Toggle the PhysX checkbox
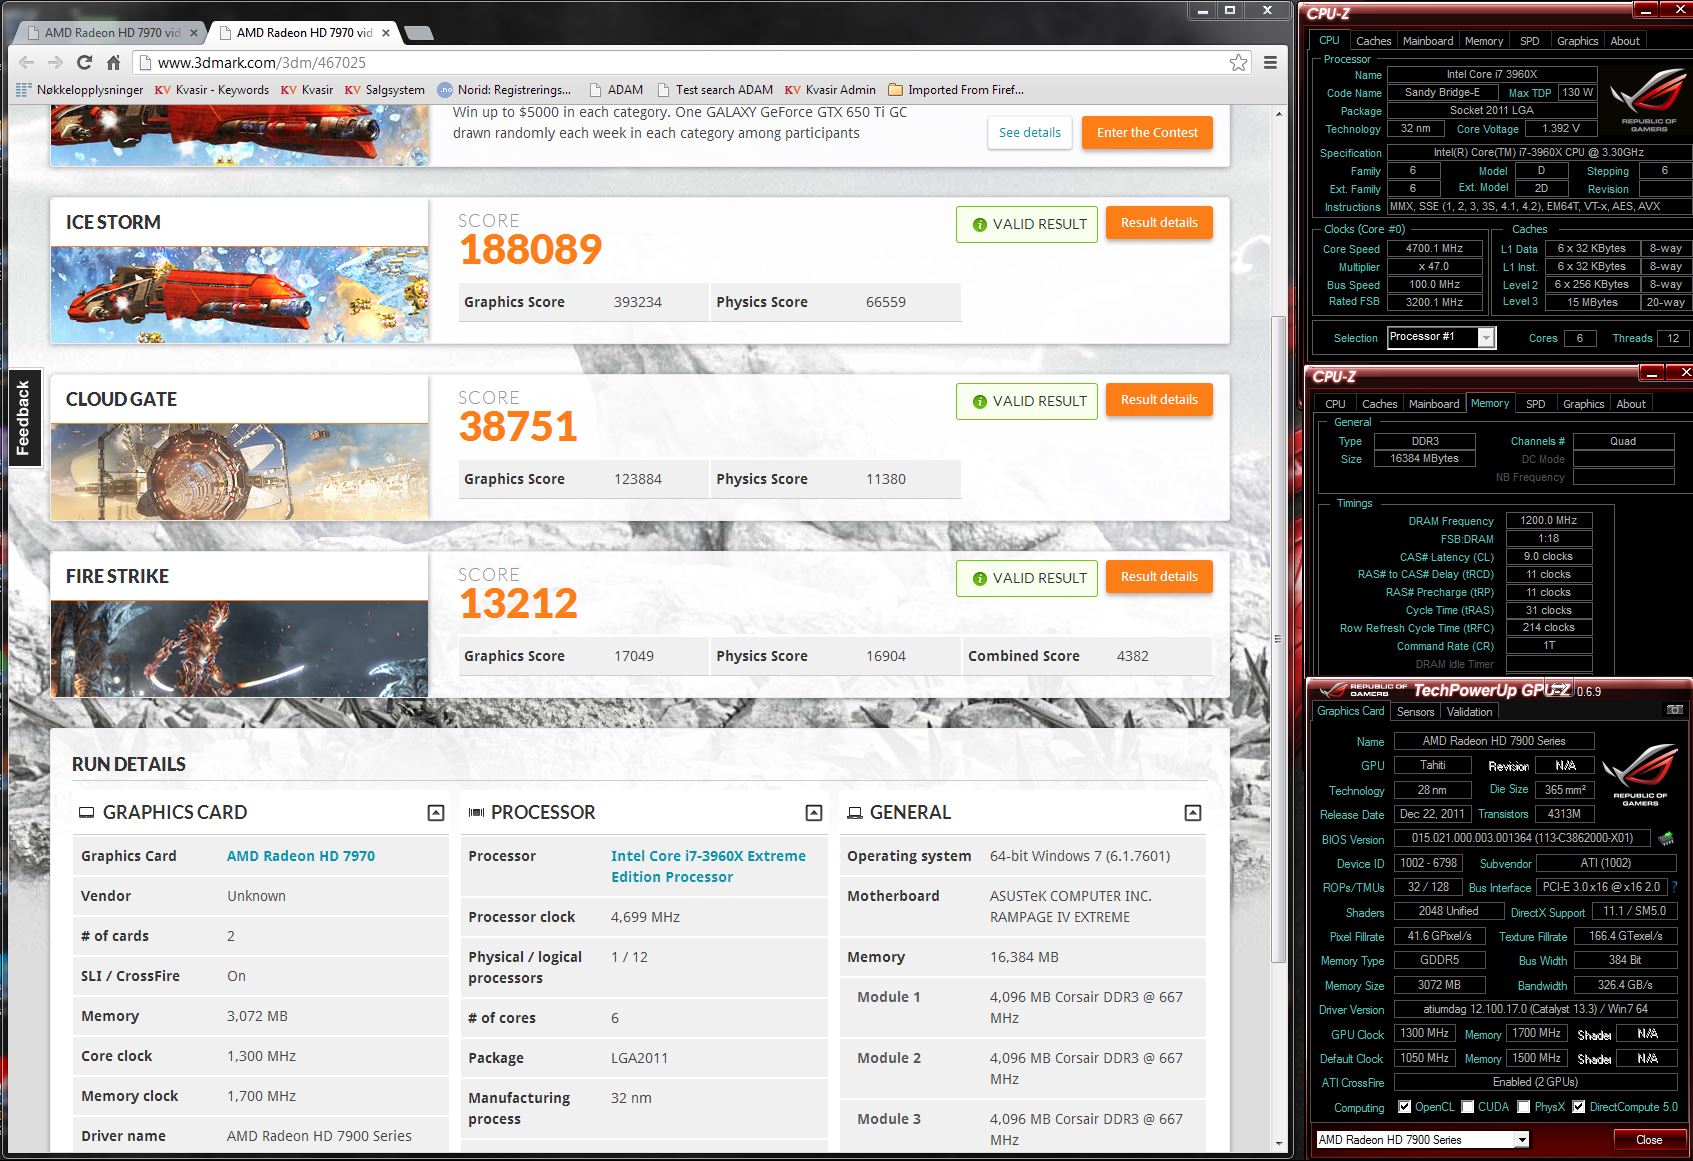 pos(1523,1107)
